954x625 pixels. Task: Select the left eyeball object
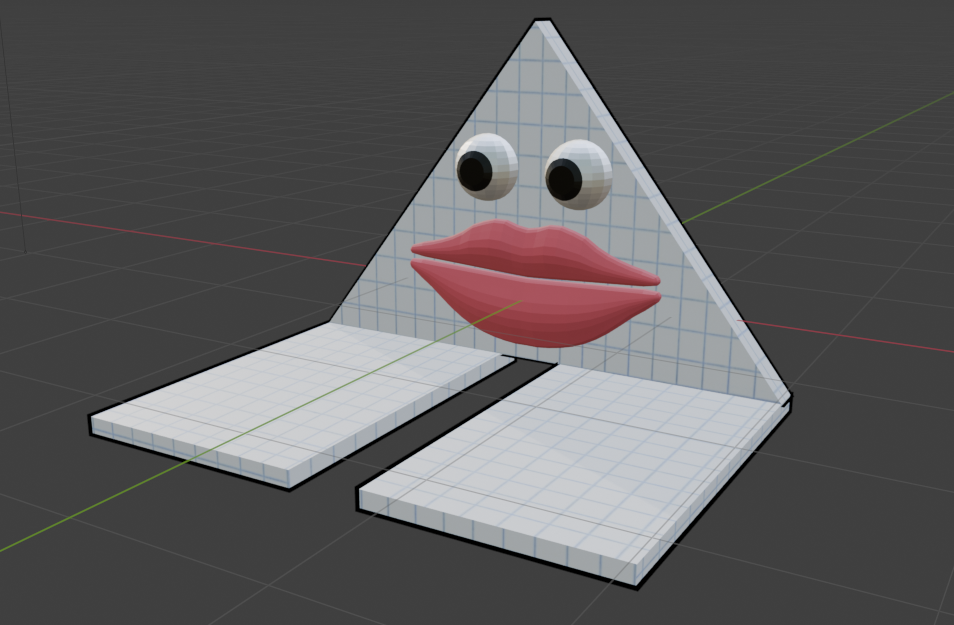tap(487, 167)
